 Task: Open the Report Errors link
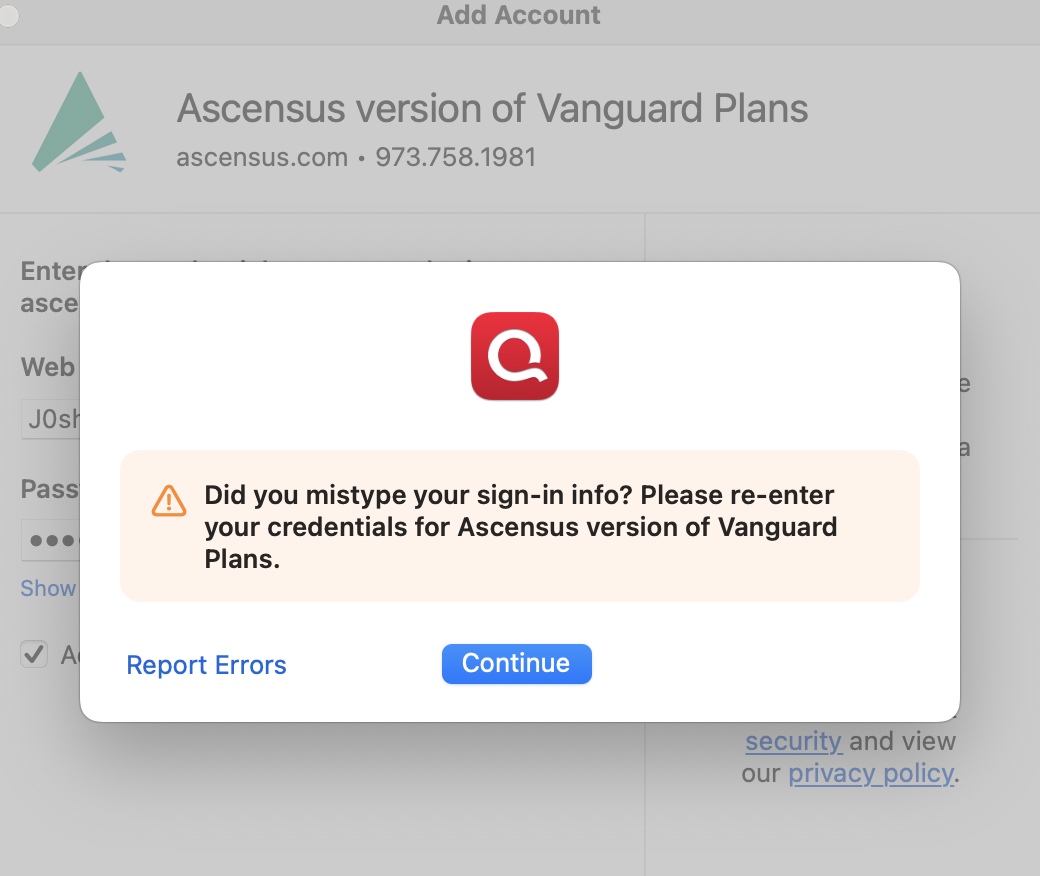click(x=206, y=665)
